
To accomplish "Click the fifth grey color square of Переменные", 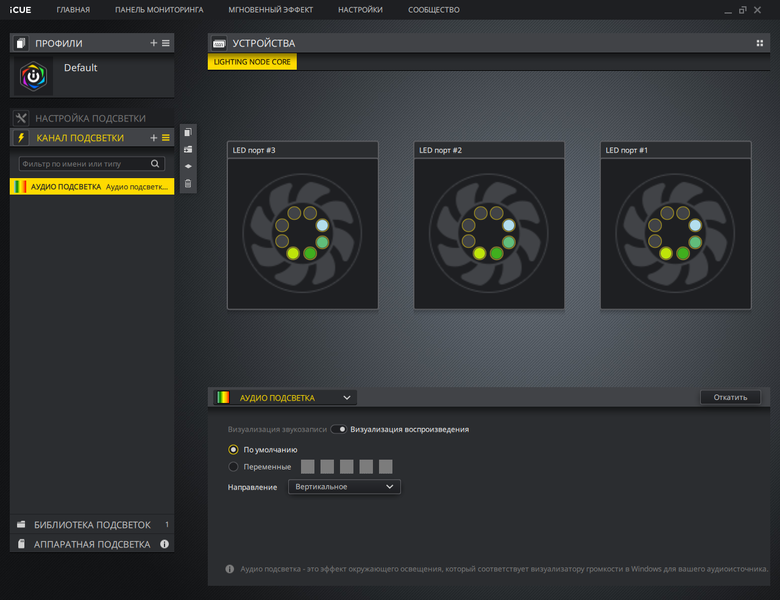I will (x=386, y=467).
